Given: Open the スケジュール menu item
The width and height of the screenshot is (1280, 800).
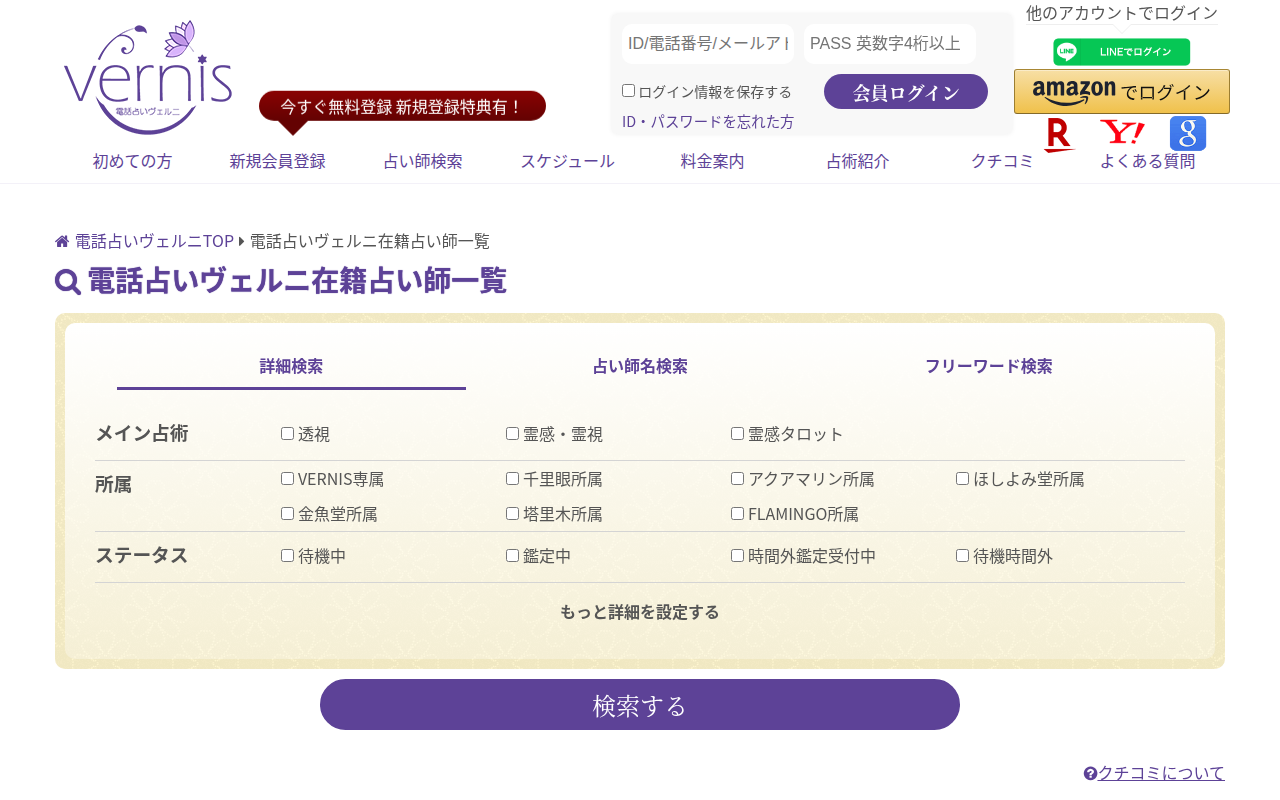Looking at the screenshot, I should click(x=567, y=161).
